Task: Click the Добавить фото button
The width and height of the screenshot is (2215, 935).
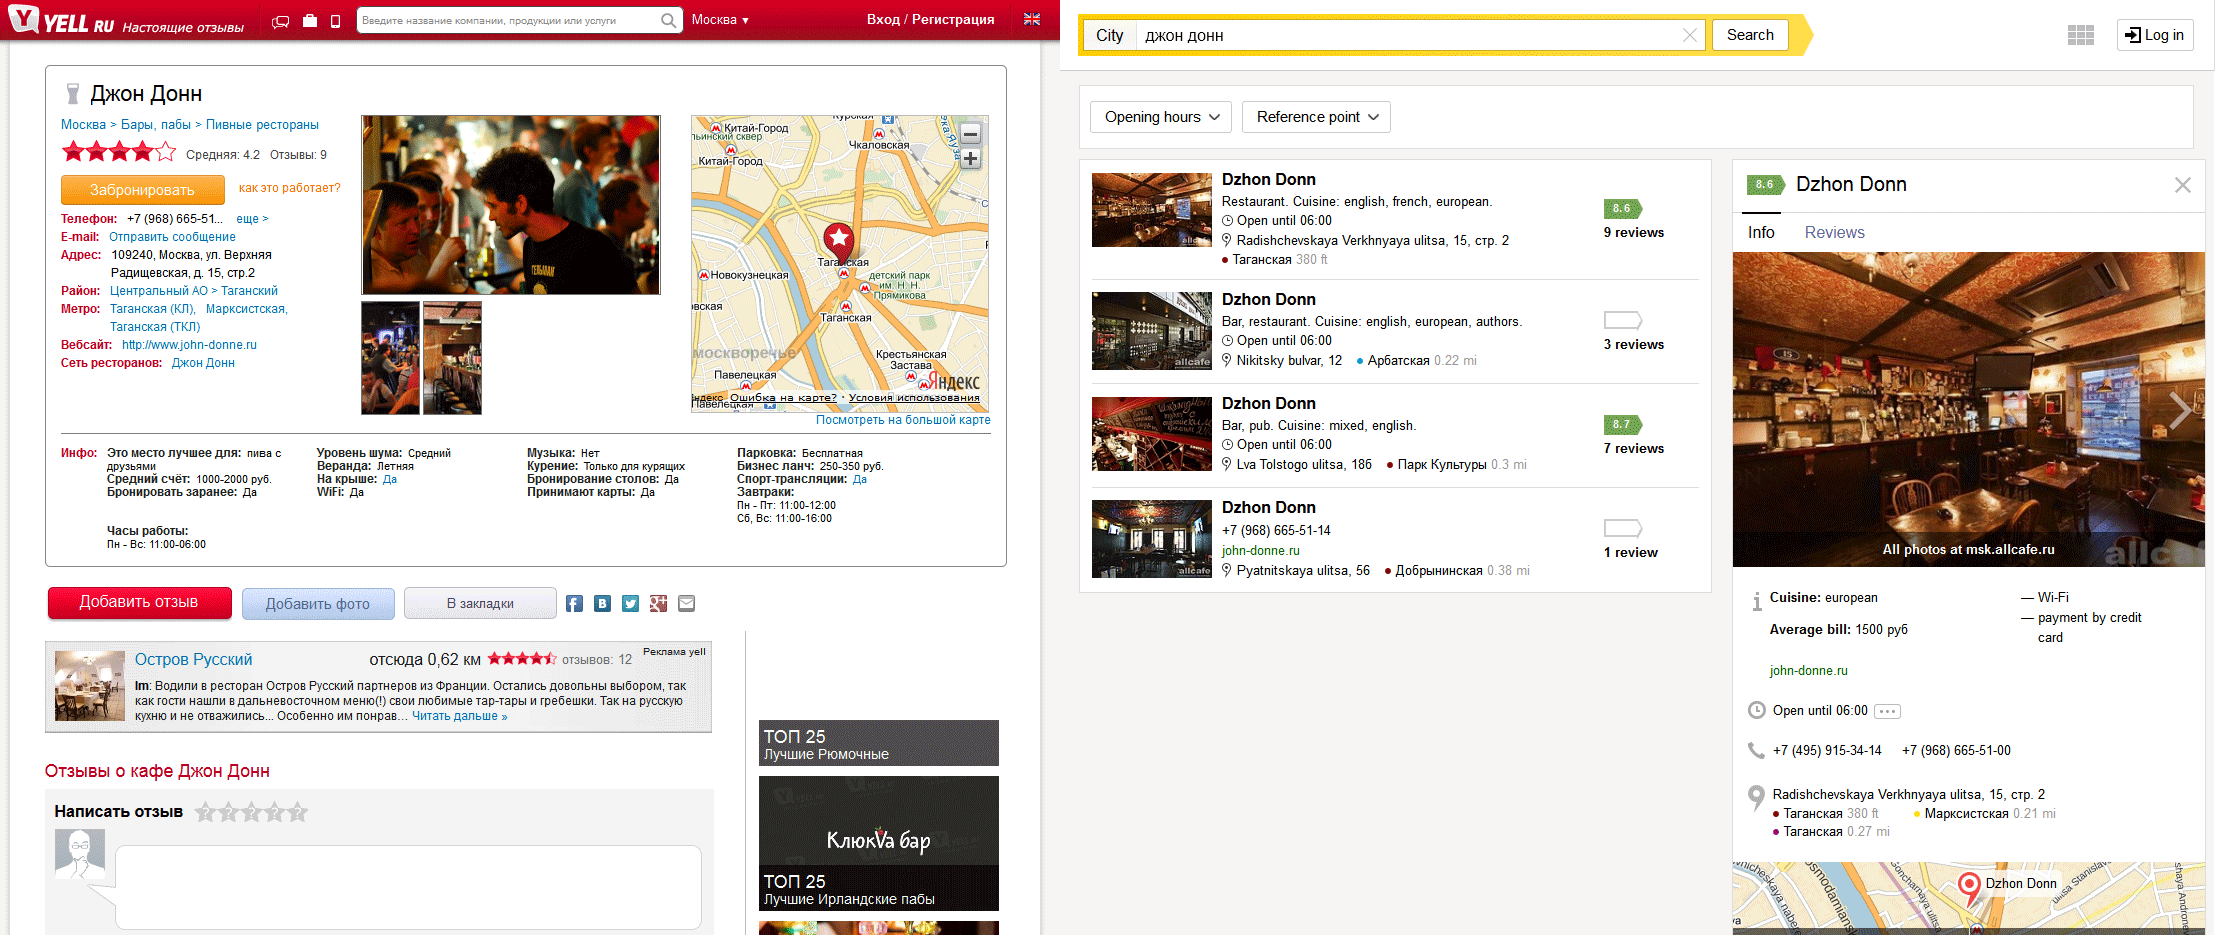Action: click(318, 604)
